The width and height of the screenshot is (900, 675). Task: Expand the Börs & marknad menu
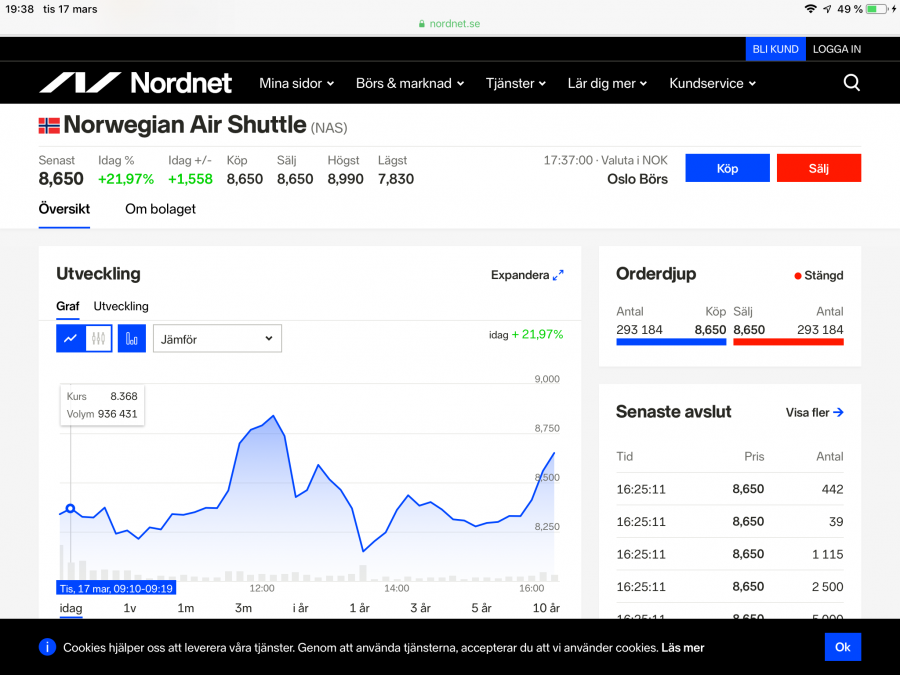pyautogui.click(x=410, y=83)
